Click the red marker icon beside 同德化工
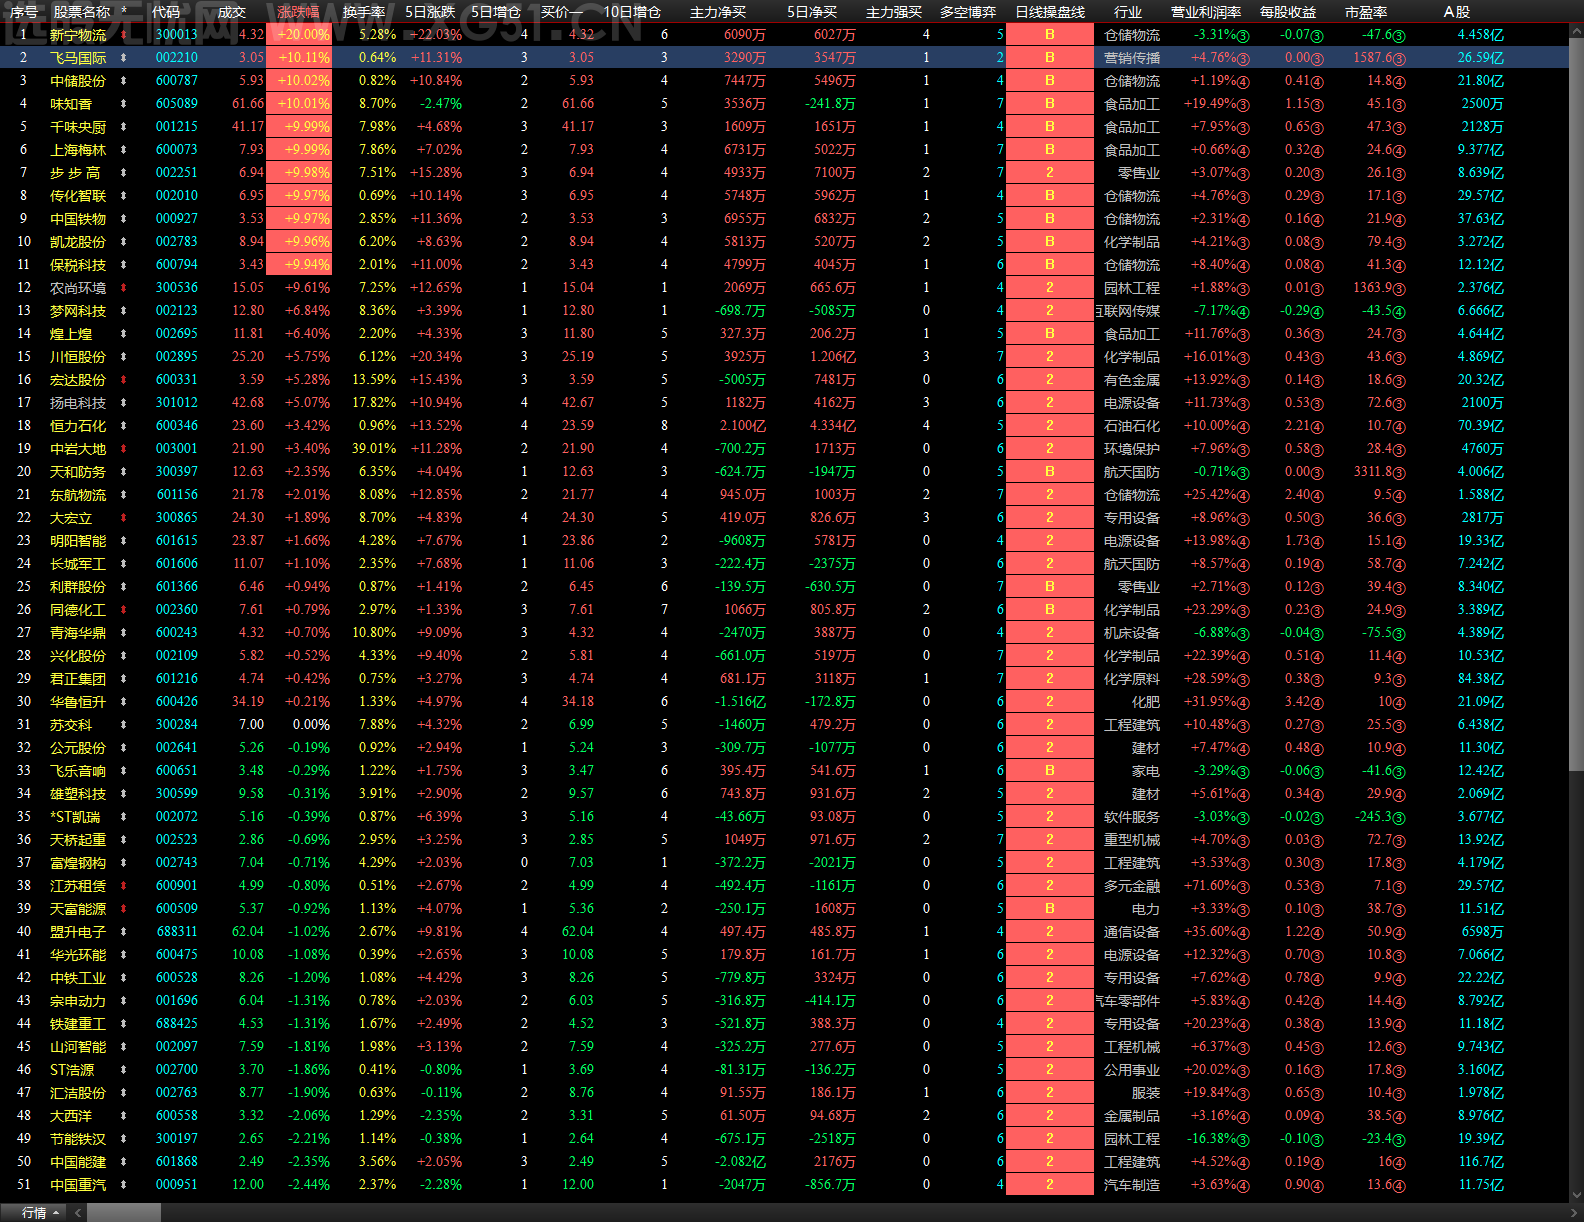Screen dimensions: 1584x1222 pos(124,610)
